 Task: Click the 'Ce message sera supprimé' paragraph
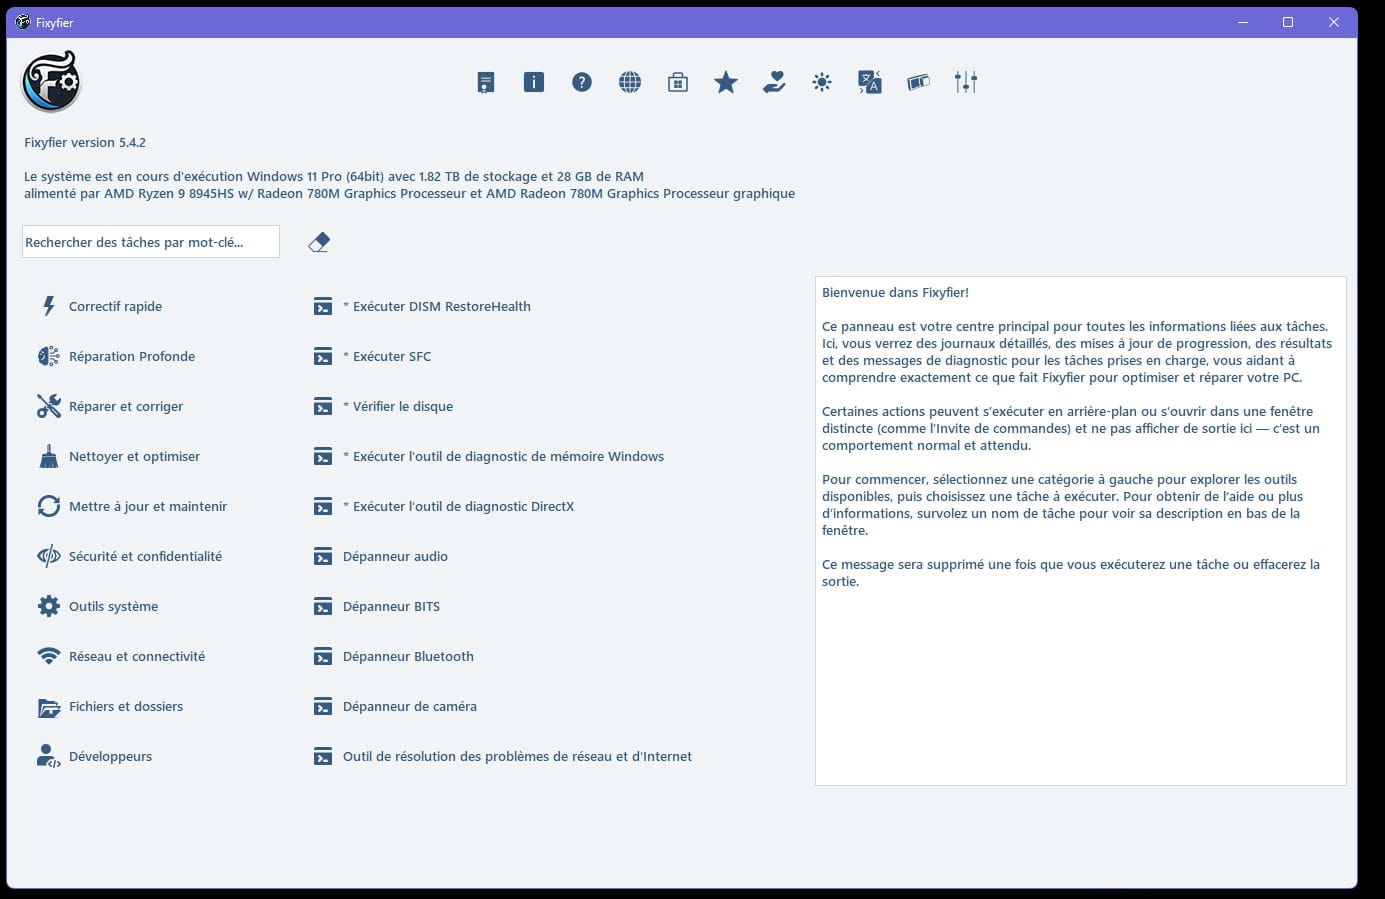(x=1071, y=572)
